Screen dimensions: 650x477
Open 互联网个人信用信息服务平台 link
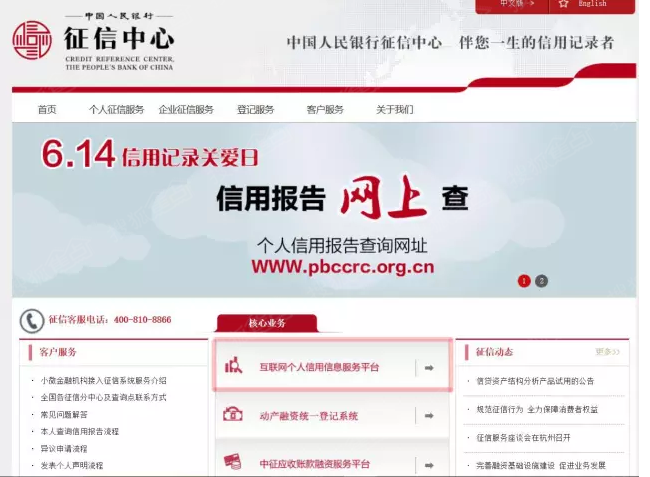(319, 367)
